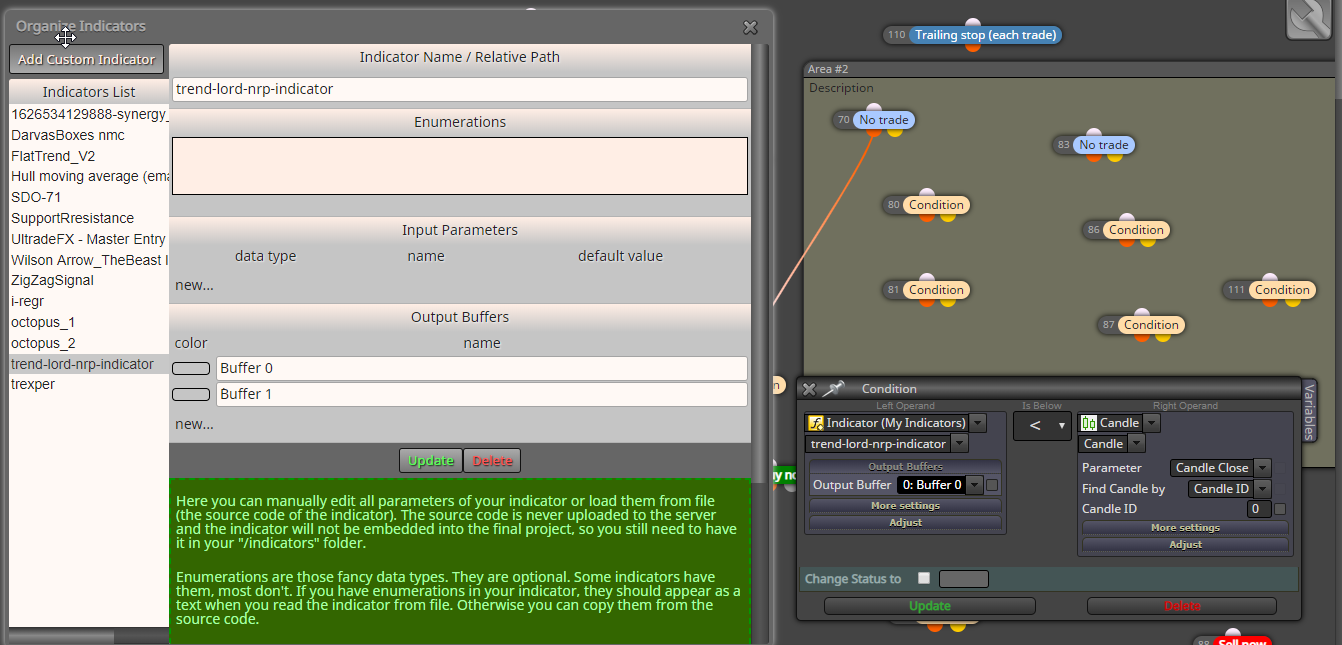The width and height of the screenshot is (1342, 645).
Task: Click the orange dot under the Trailing stop node
Action: pyautogui.click(x=972, y=47)
